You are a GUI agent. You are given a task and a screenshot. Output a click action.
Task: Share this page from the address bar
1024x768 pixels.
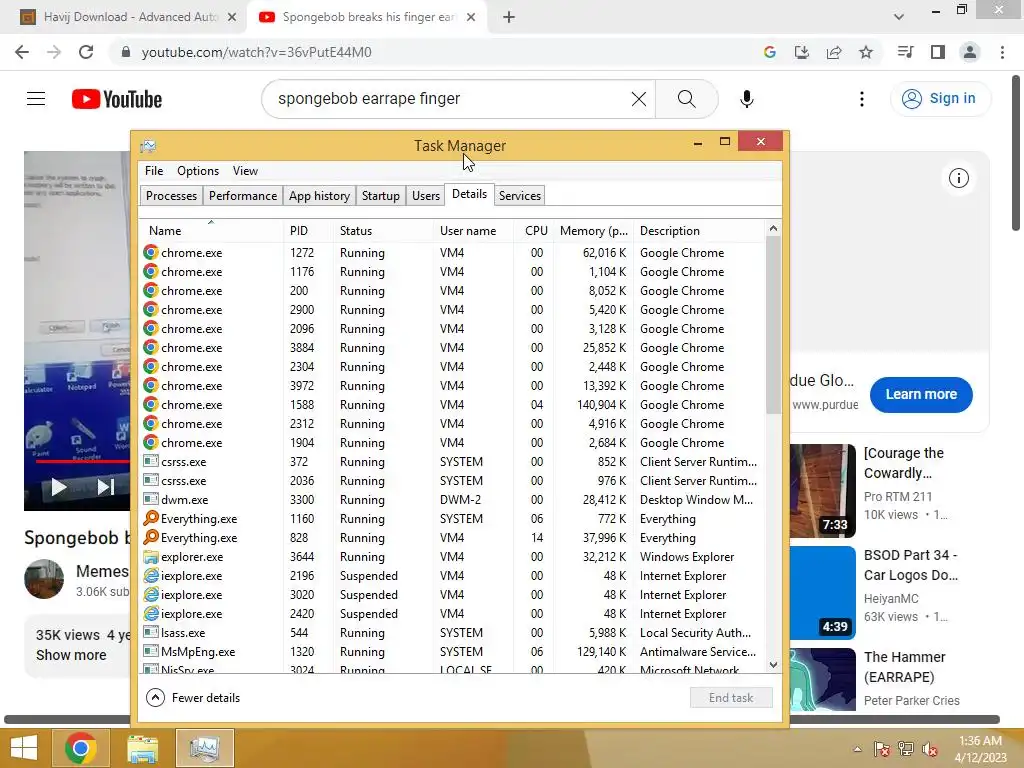(834, 52)
